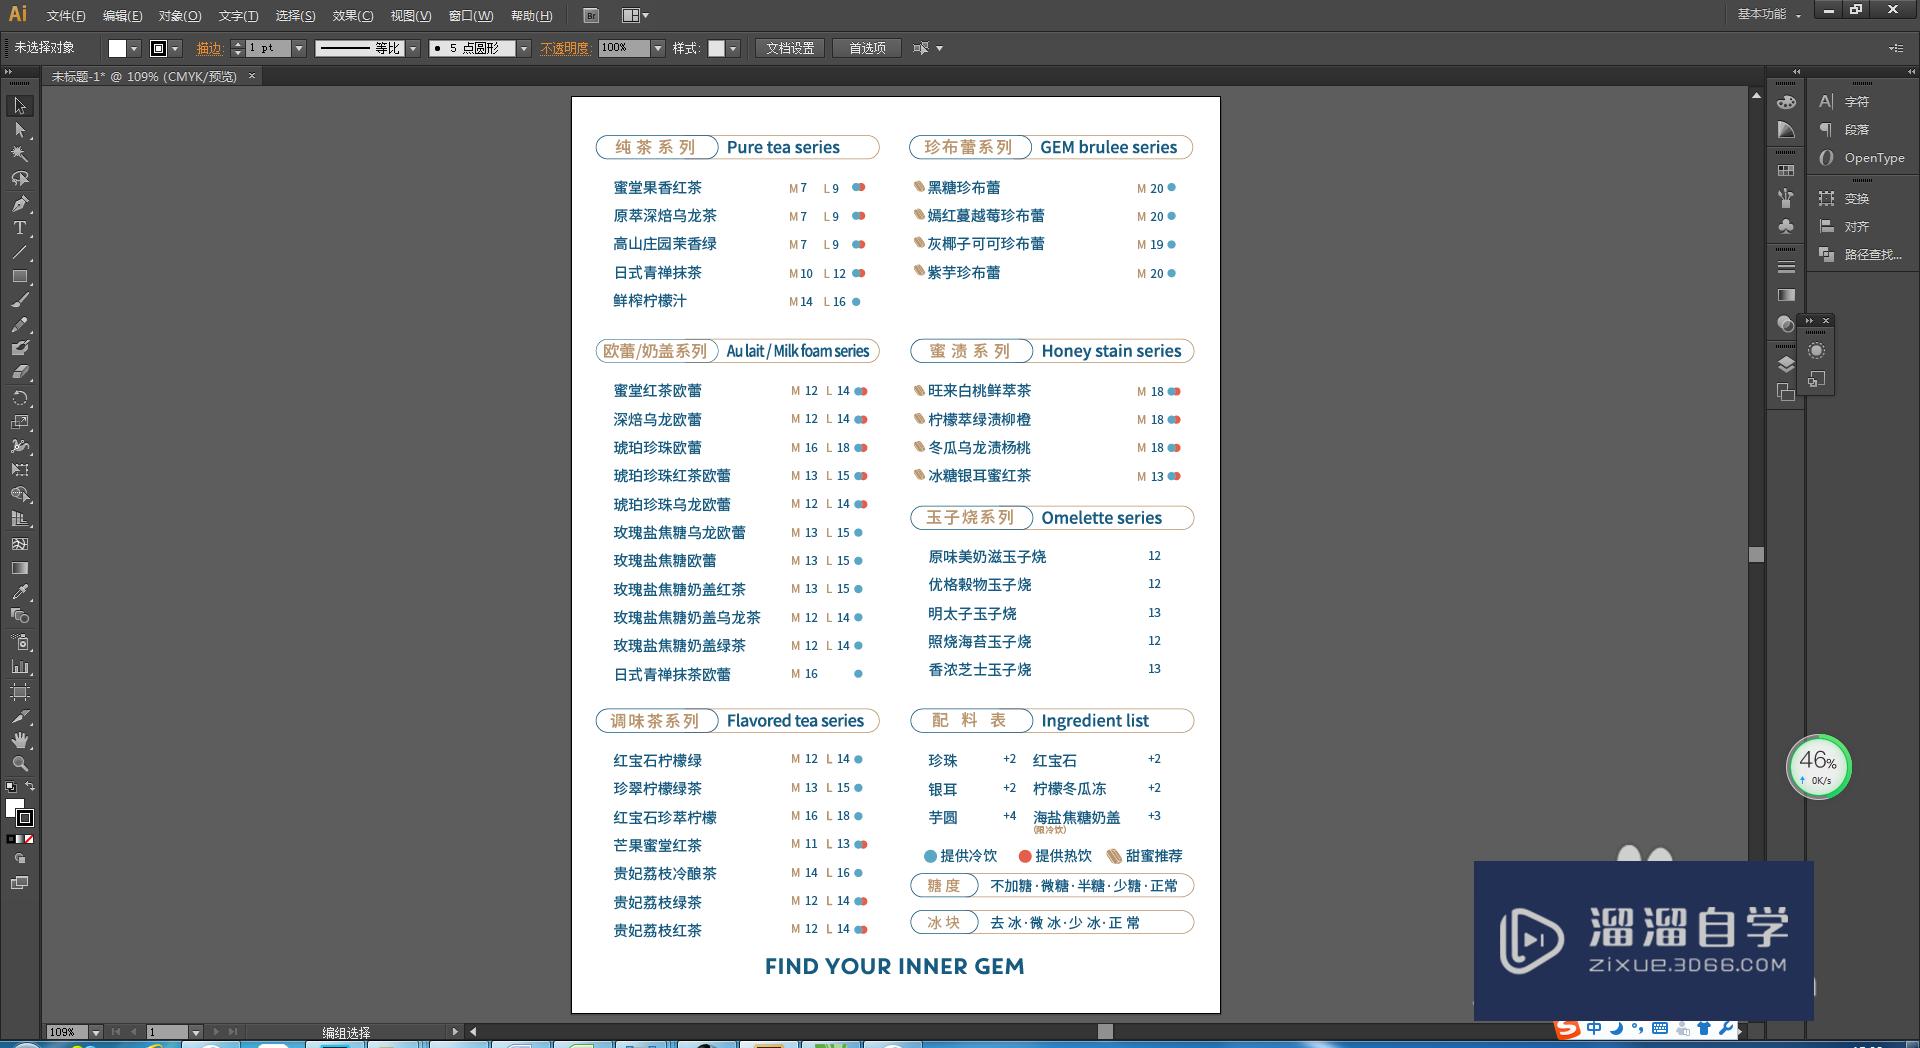This screenshot has width=1920, height=1048.
Task: Click the 文档设置 (Document Setup) button
Action: pos(789,47)
